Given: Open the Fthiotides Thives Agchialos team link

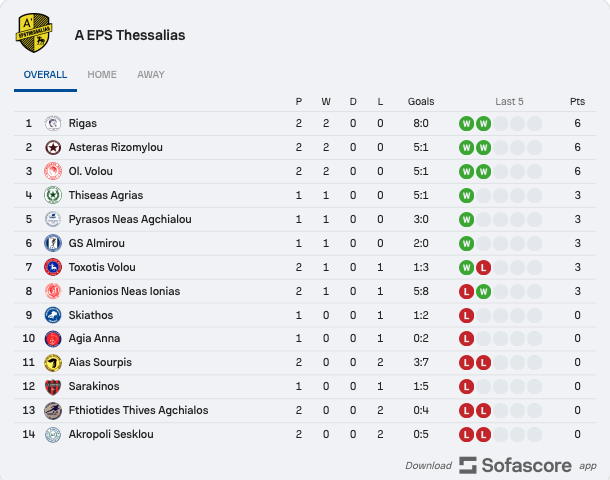Looking at the screenshot, I should [138, 410].
